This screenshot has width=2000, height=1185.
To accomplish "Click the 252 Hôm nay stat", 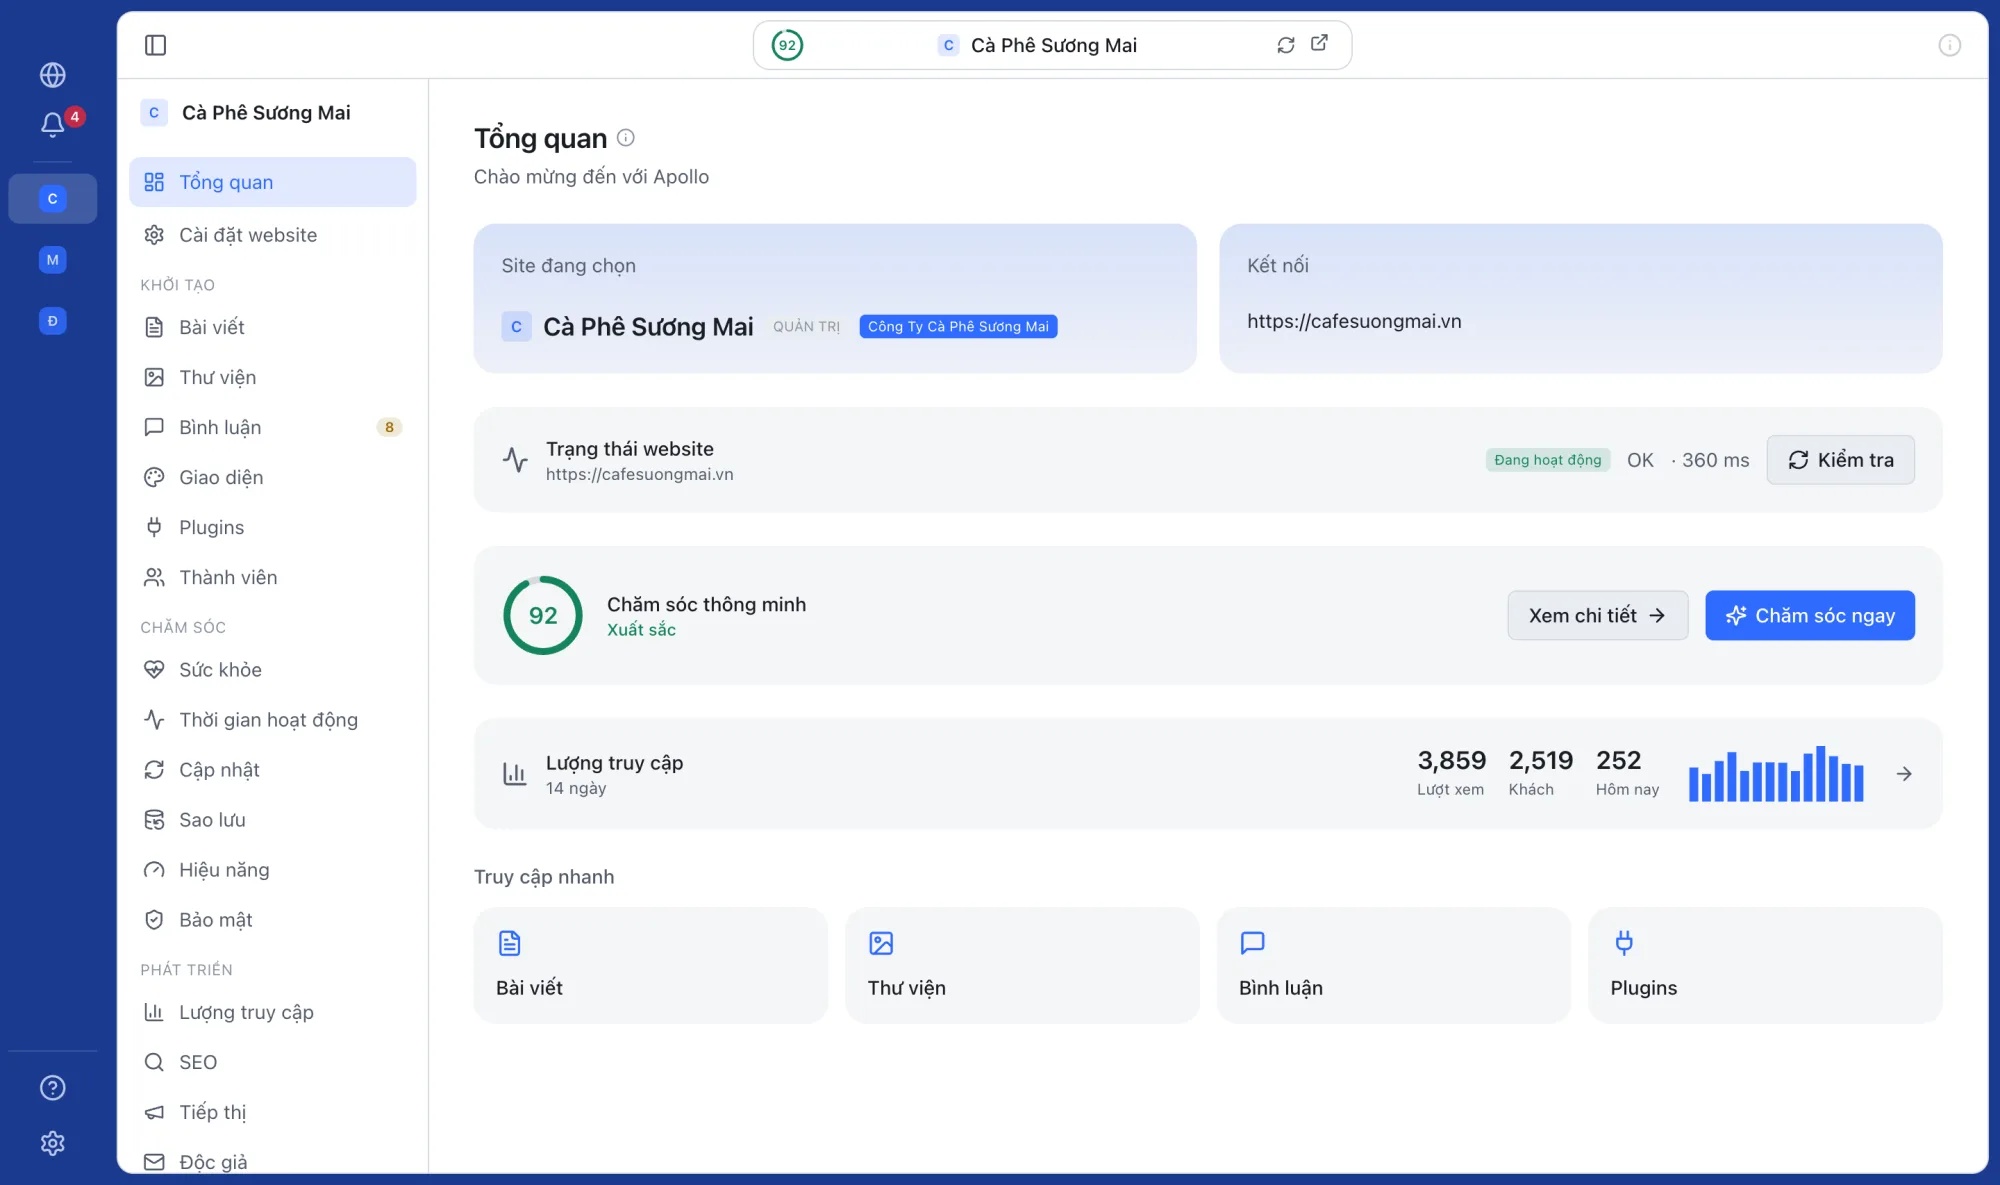I will point(1627,773).
